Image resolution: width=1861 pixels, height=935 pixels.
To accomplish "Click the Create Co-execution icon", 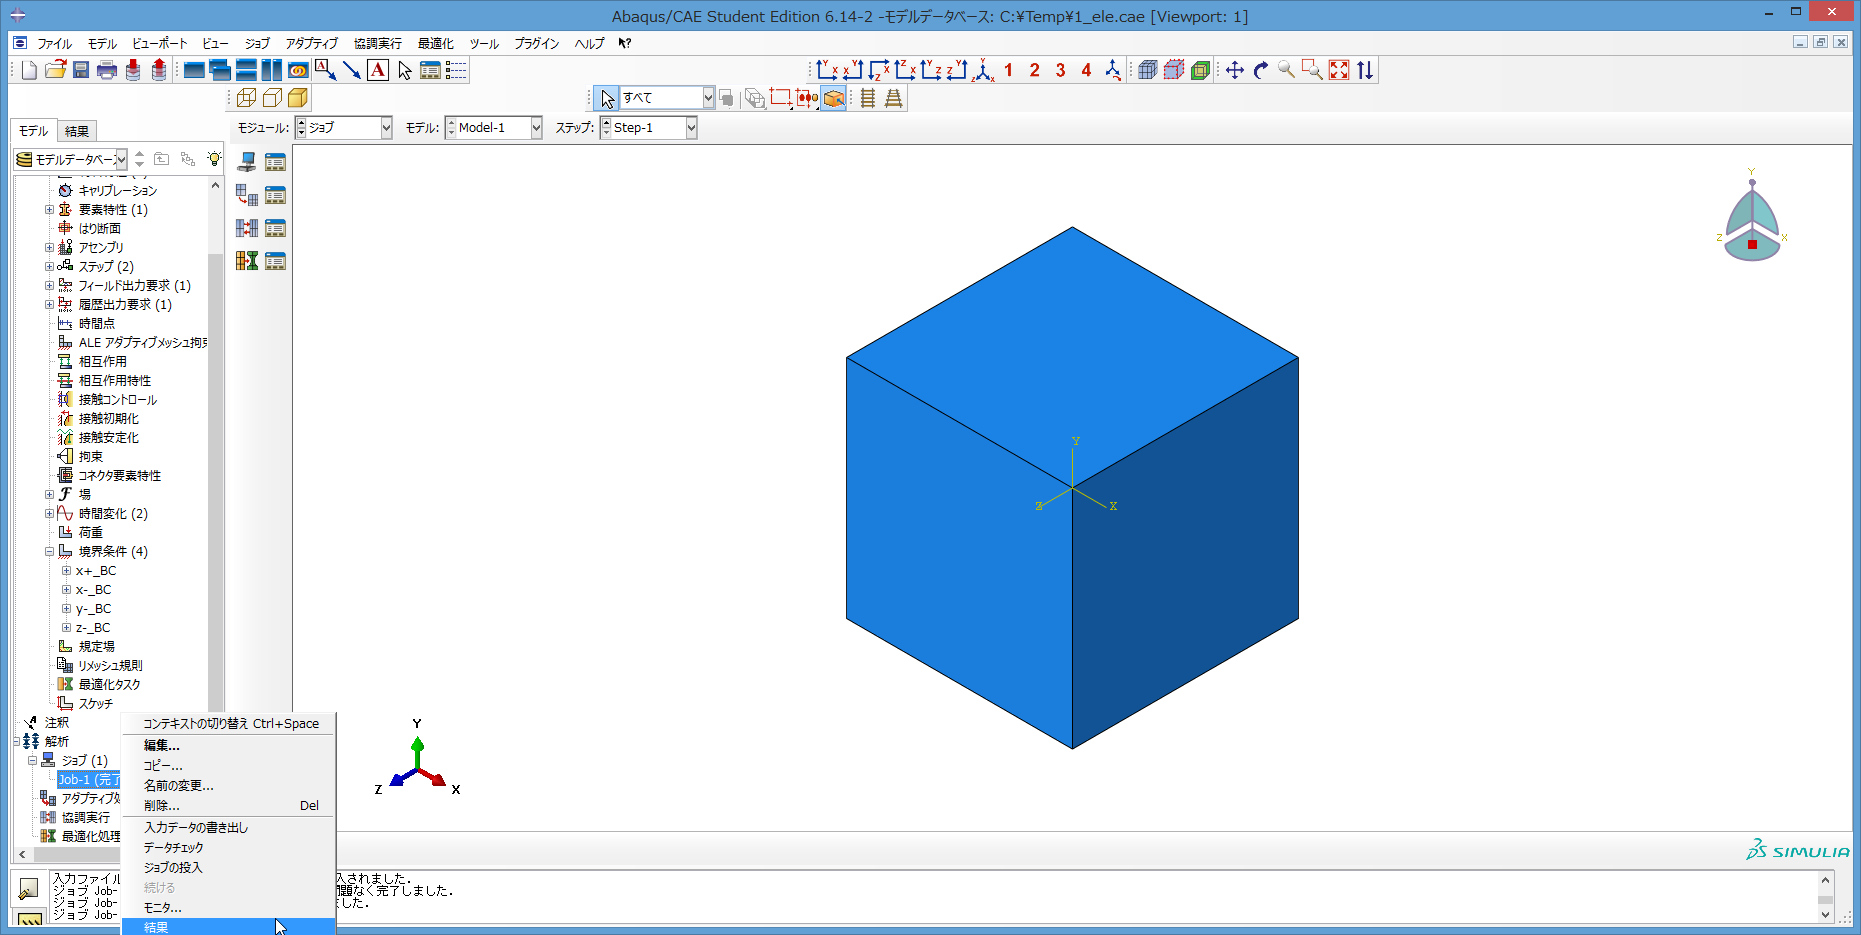I will (247, 228).
